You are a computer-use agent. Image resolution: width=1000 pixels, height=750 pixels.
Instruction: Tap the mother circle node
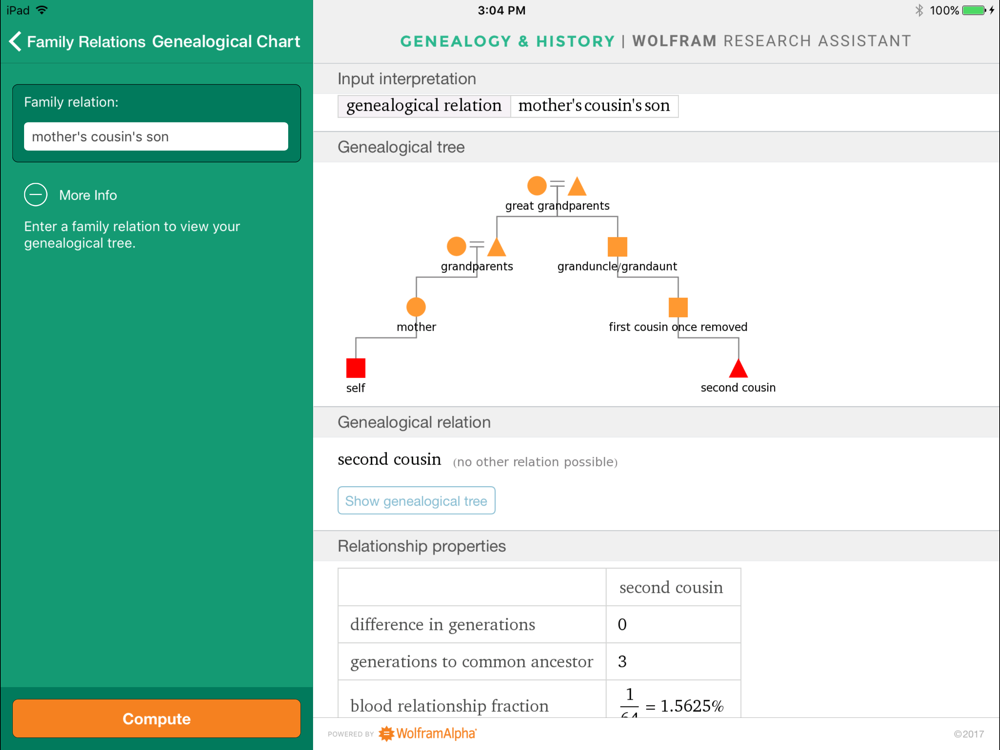point(416,307)
